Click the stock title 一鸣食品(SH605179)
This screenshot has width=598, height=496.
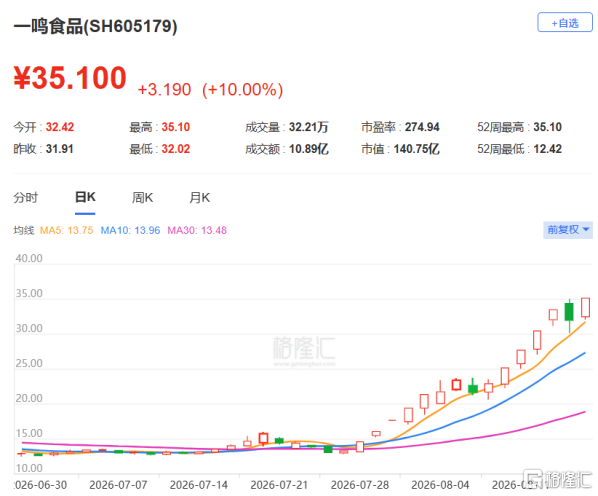click(x=95, y=27)
